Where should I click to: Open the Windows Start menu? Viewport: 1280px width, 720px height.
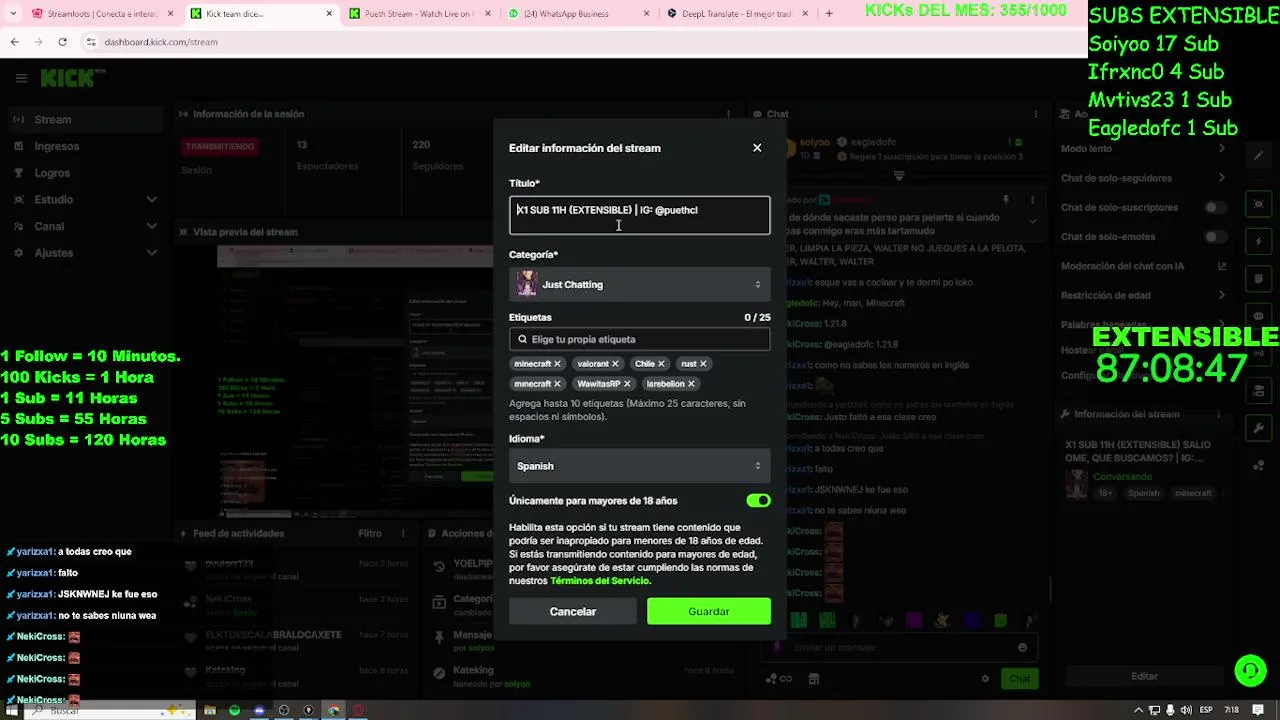13,710
